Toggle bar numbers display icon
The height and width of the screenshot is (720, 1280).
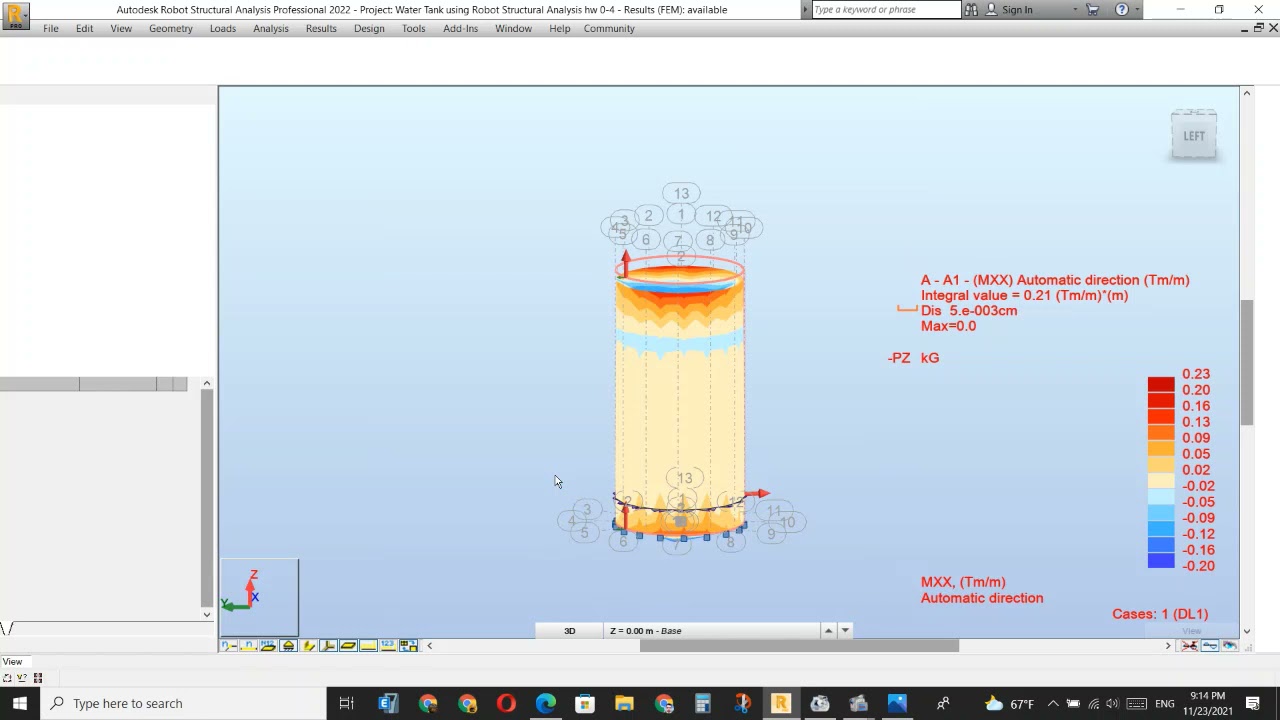[x=248, y=646]
